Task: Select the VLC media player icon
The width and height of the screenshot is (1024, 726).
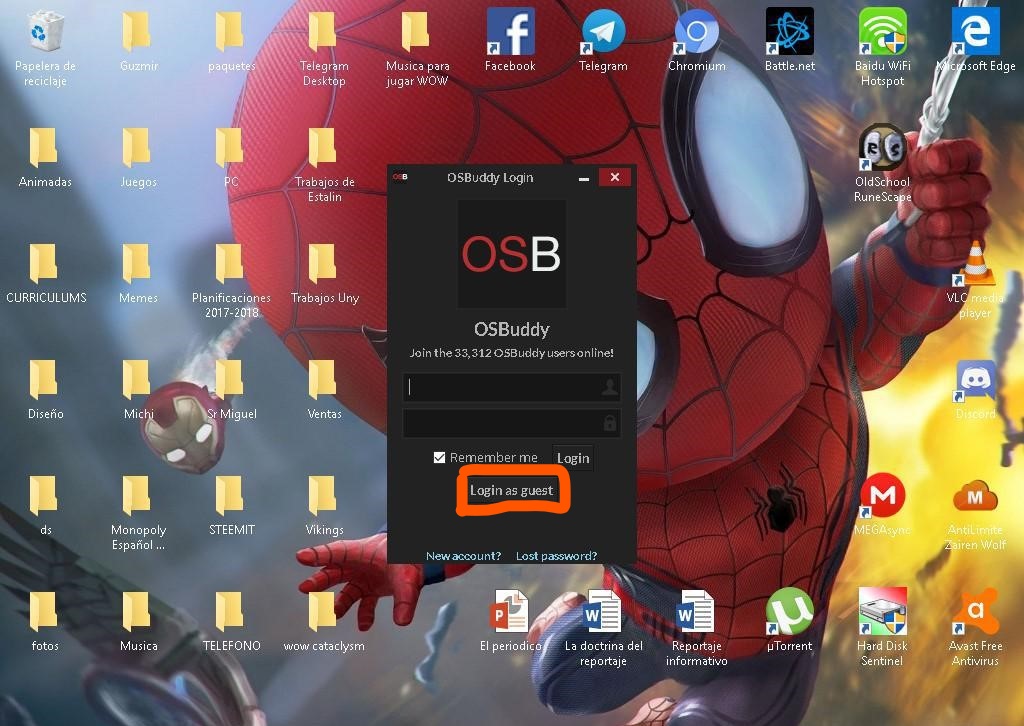Action: [x=975, y=281]
